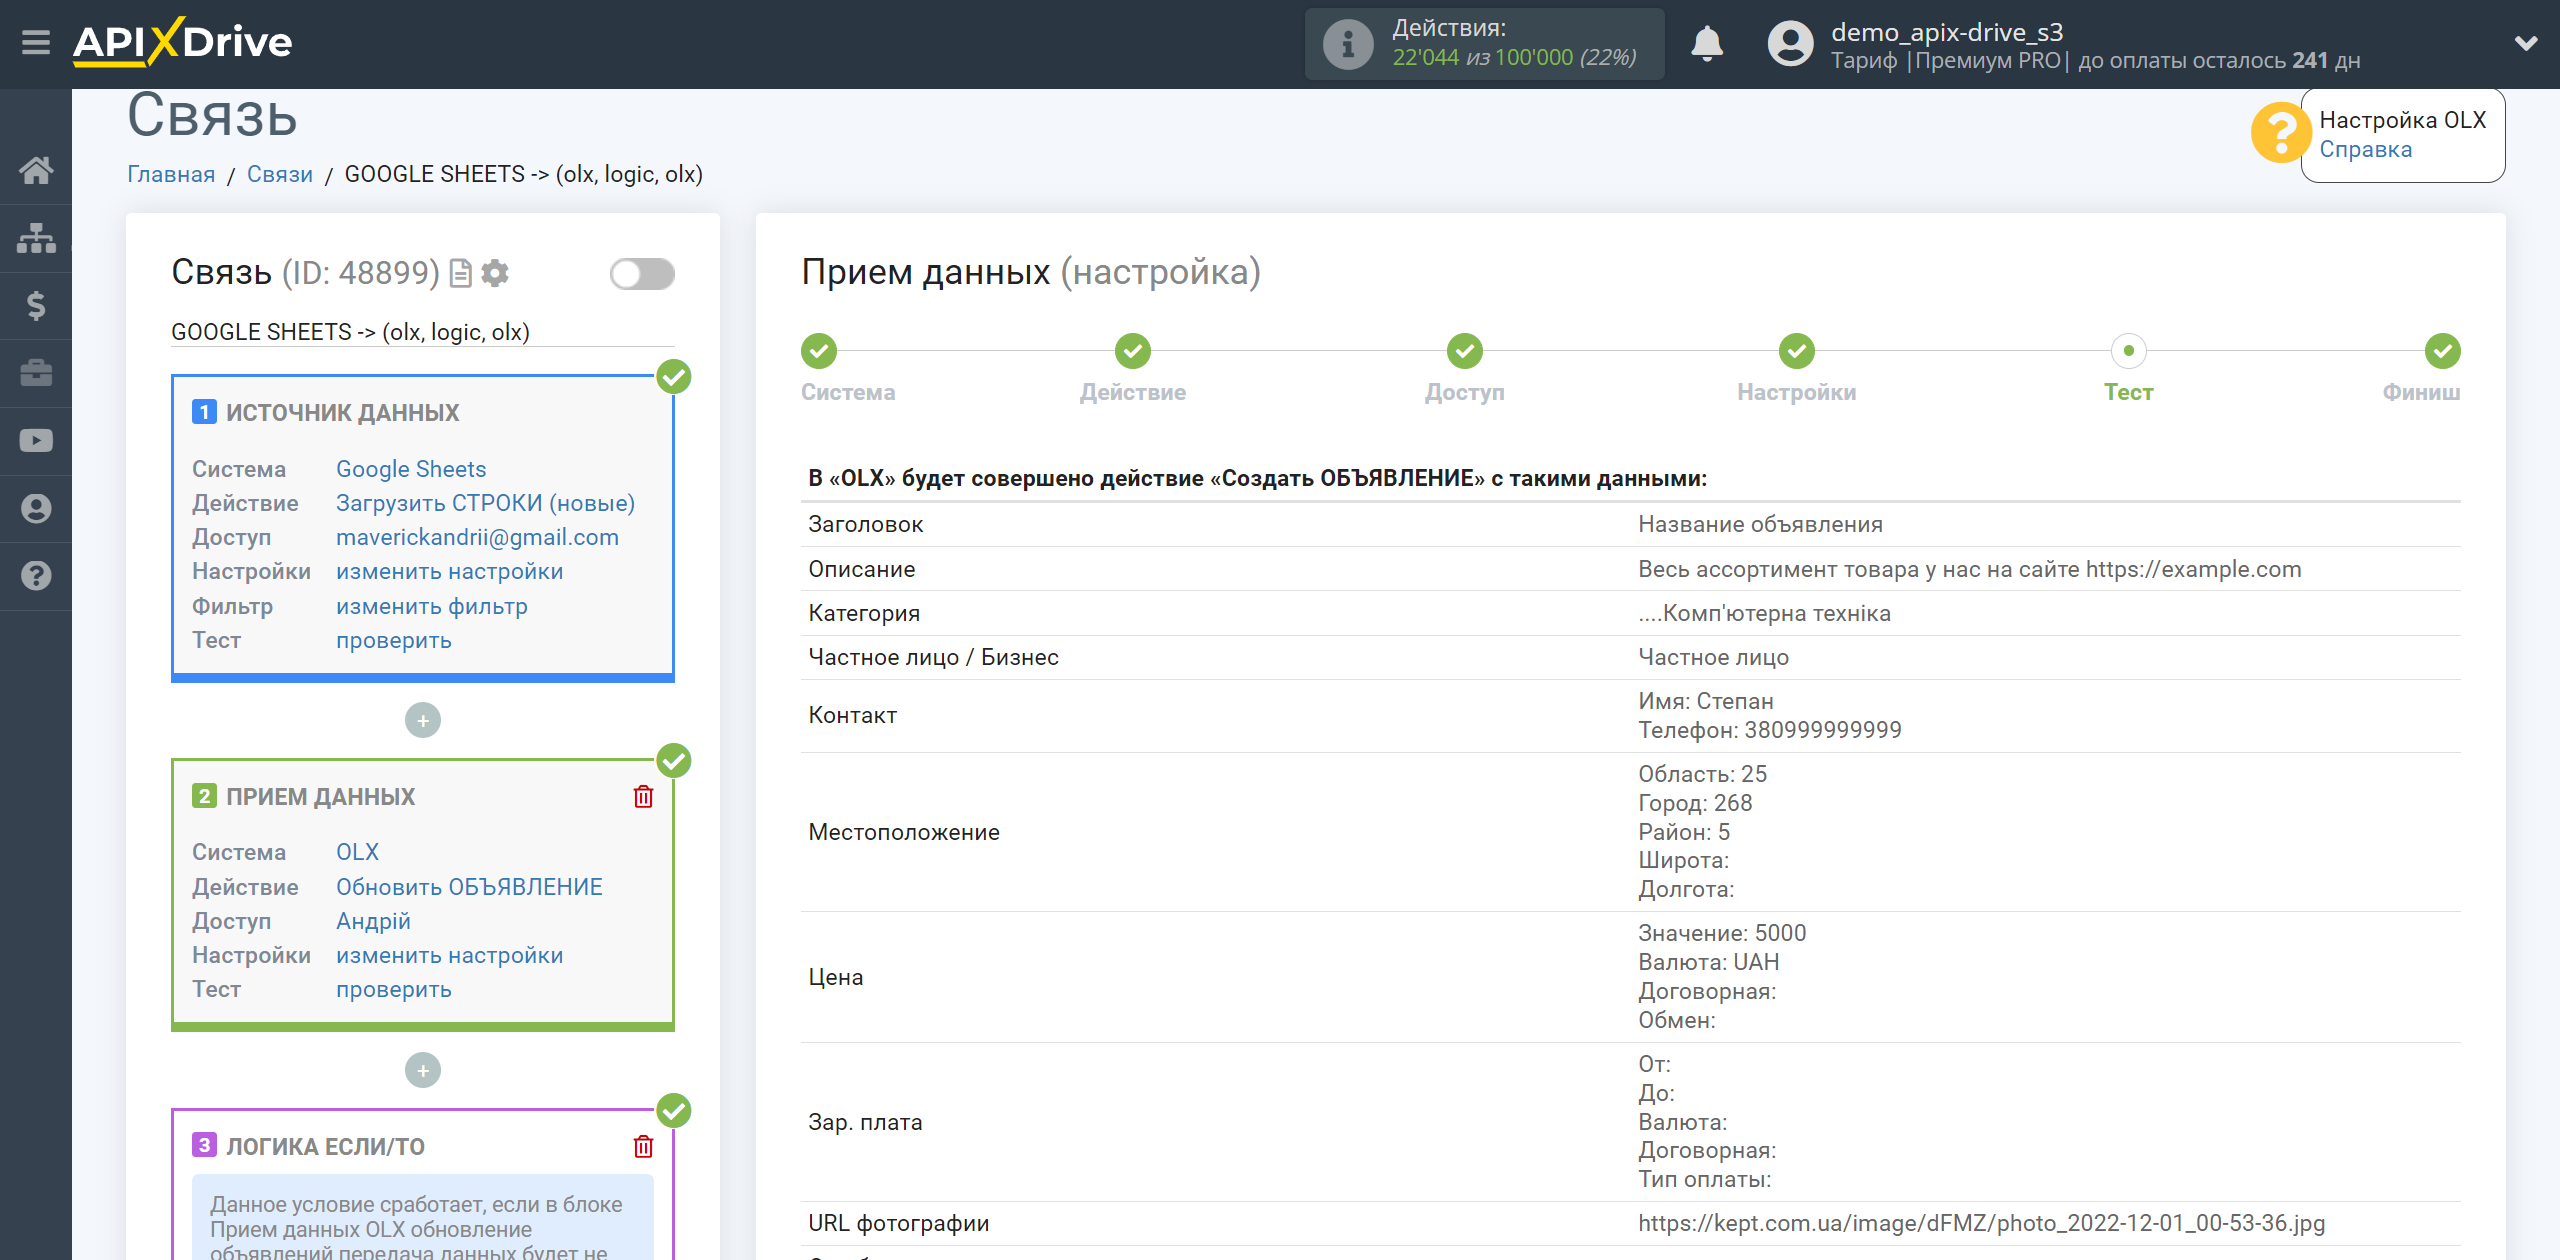The width and height of the screenshot is (2560, 1260).
Task: Expand the account dropdown chevron
Action: click(2525, 43)
